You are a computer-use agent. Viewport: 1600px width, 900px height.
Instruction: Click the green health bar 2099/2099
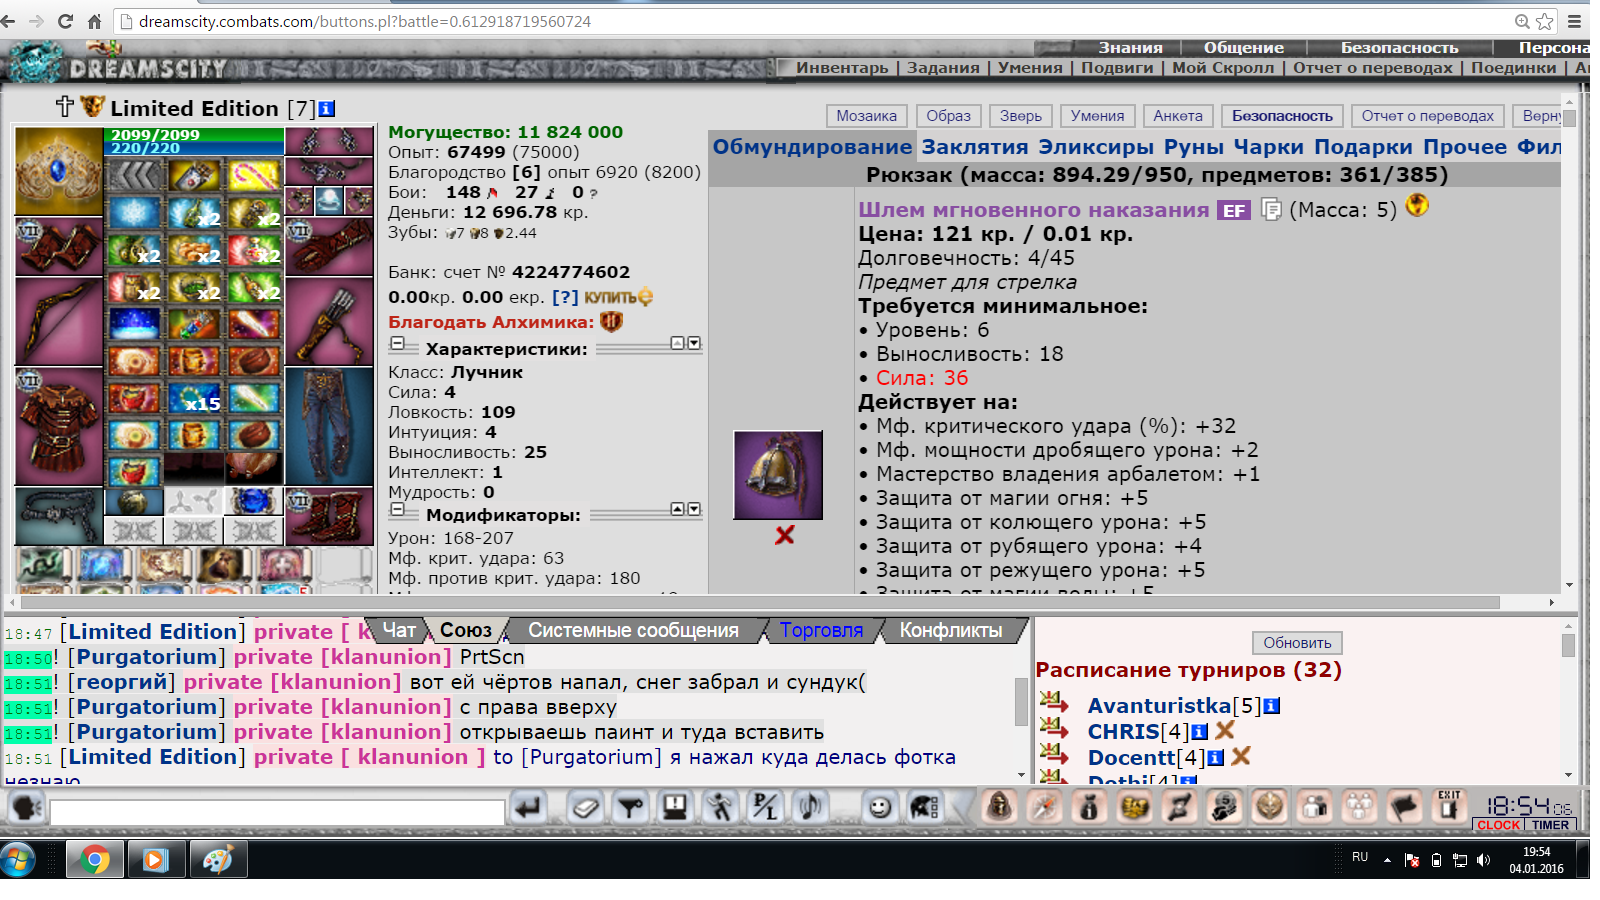194,134
